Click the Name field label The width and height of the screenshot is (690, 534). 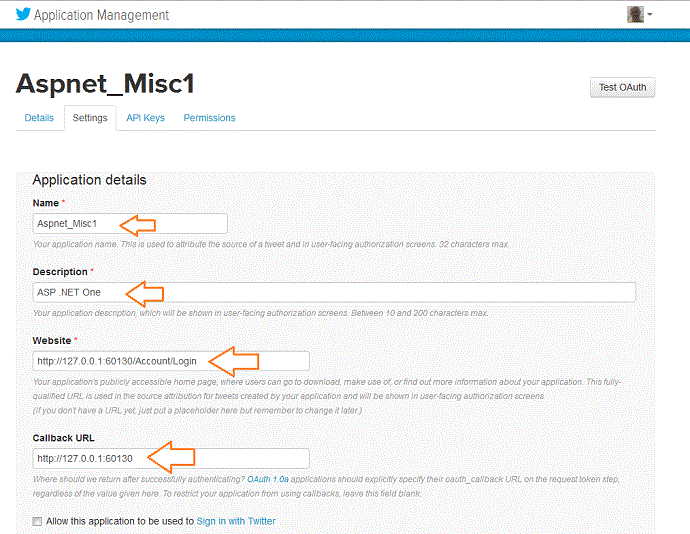coord(46,203)
